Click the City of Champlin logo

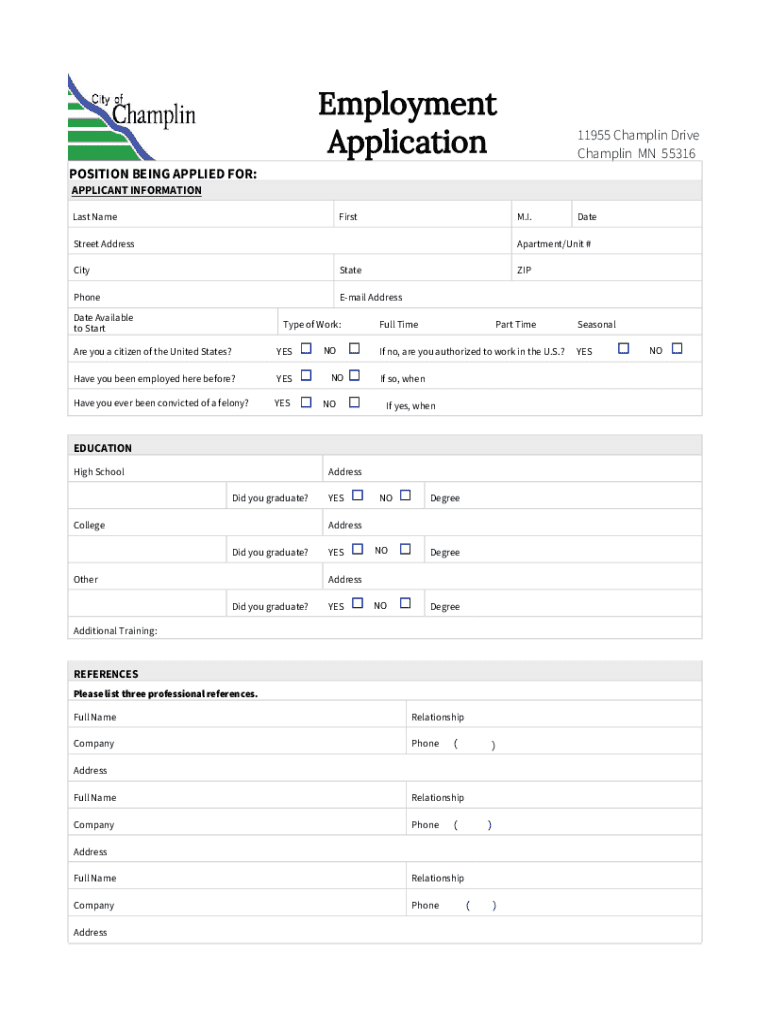pyautogui.click(x=131, y=117)
